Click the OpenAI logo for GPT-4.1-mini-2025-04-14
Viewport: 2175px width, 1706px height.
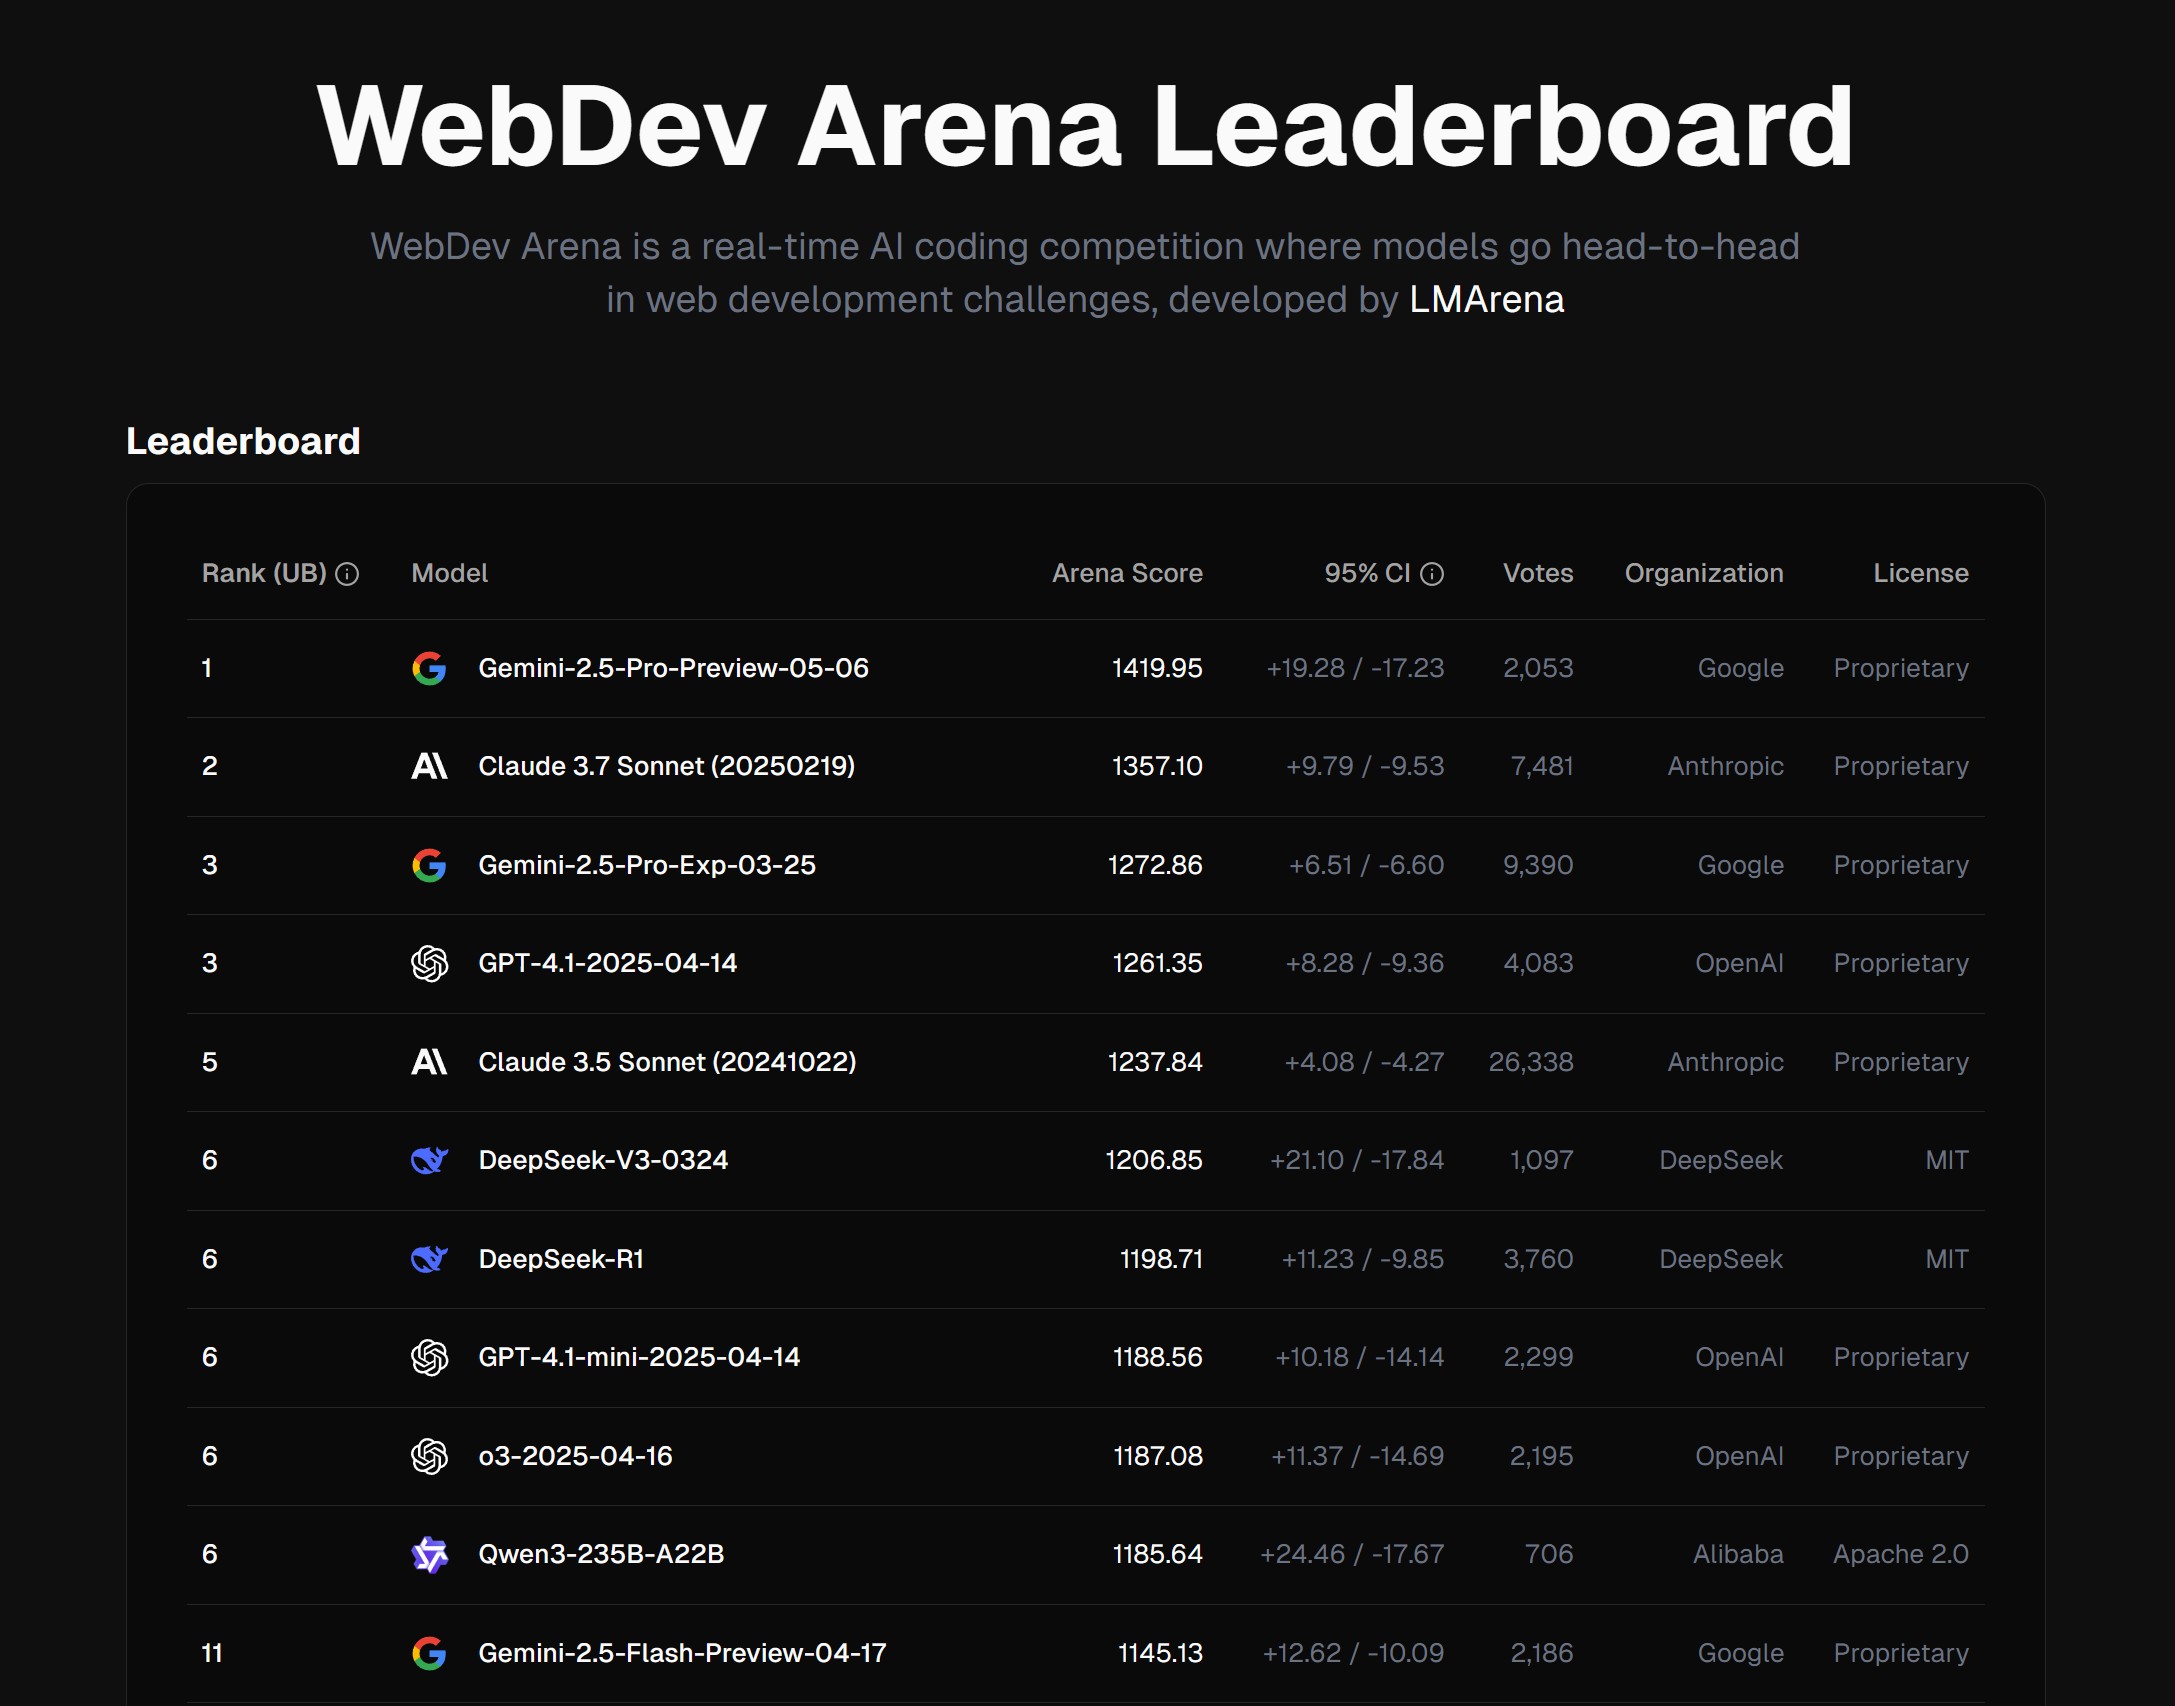click(x=429, y=1357)
